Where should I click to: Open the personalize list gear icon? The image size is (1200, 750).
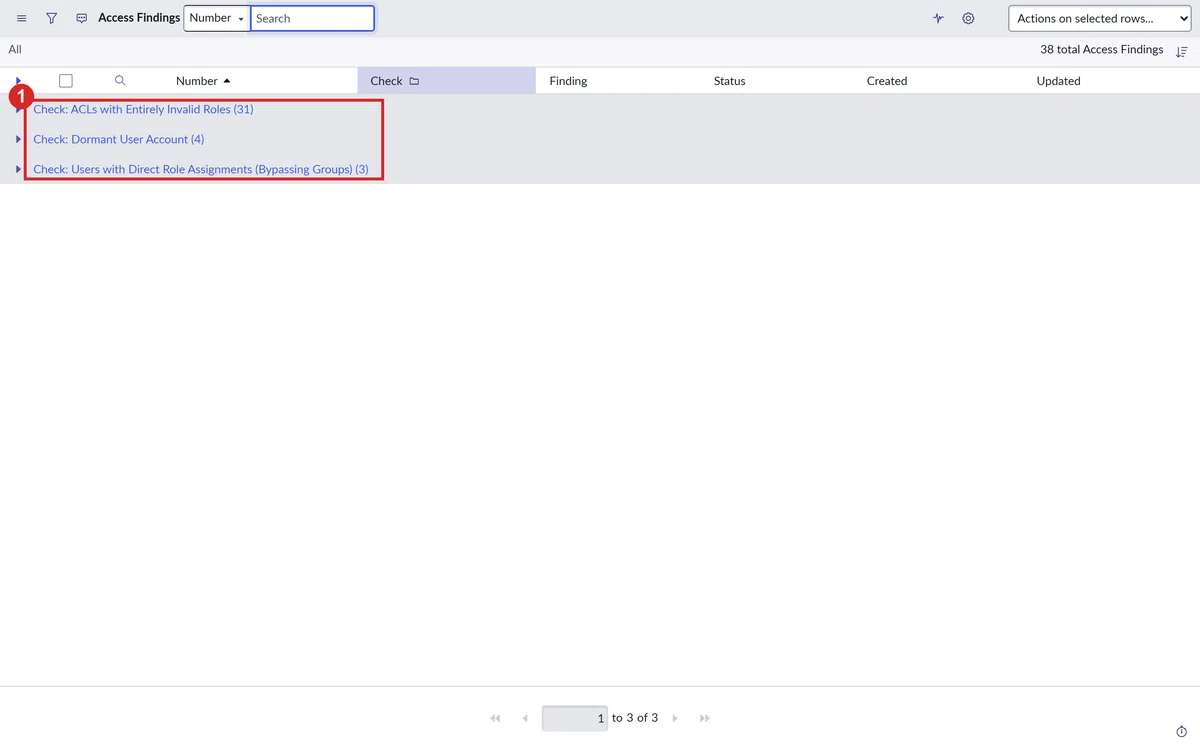pyautogui.click(x=968, y=18)
